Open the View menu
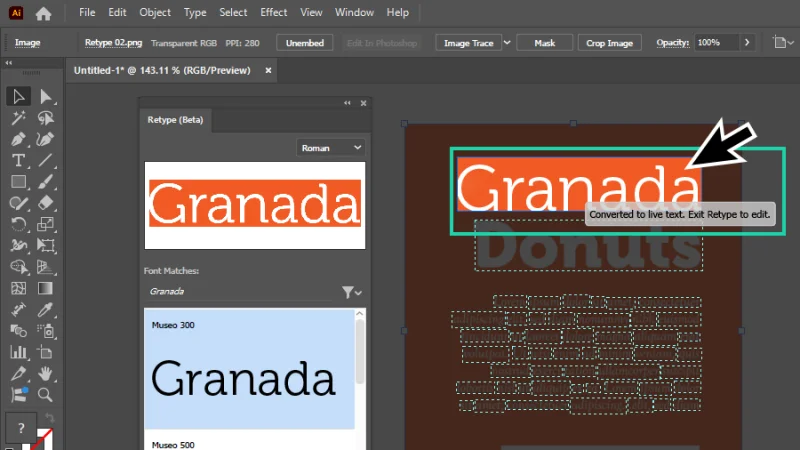800x450 pixels. [311, 12]
